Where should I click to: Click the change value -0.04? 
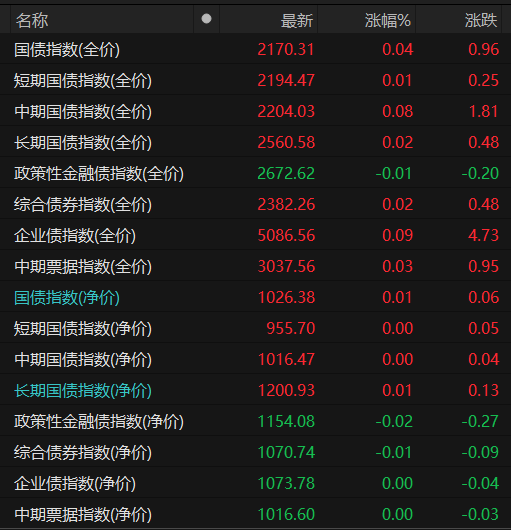click(x=480, y=483)
